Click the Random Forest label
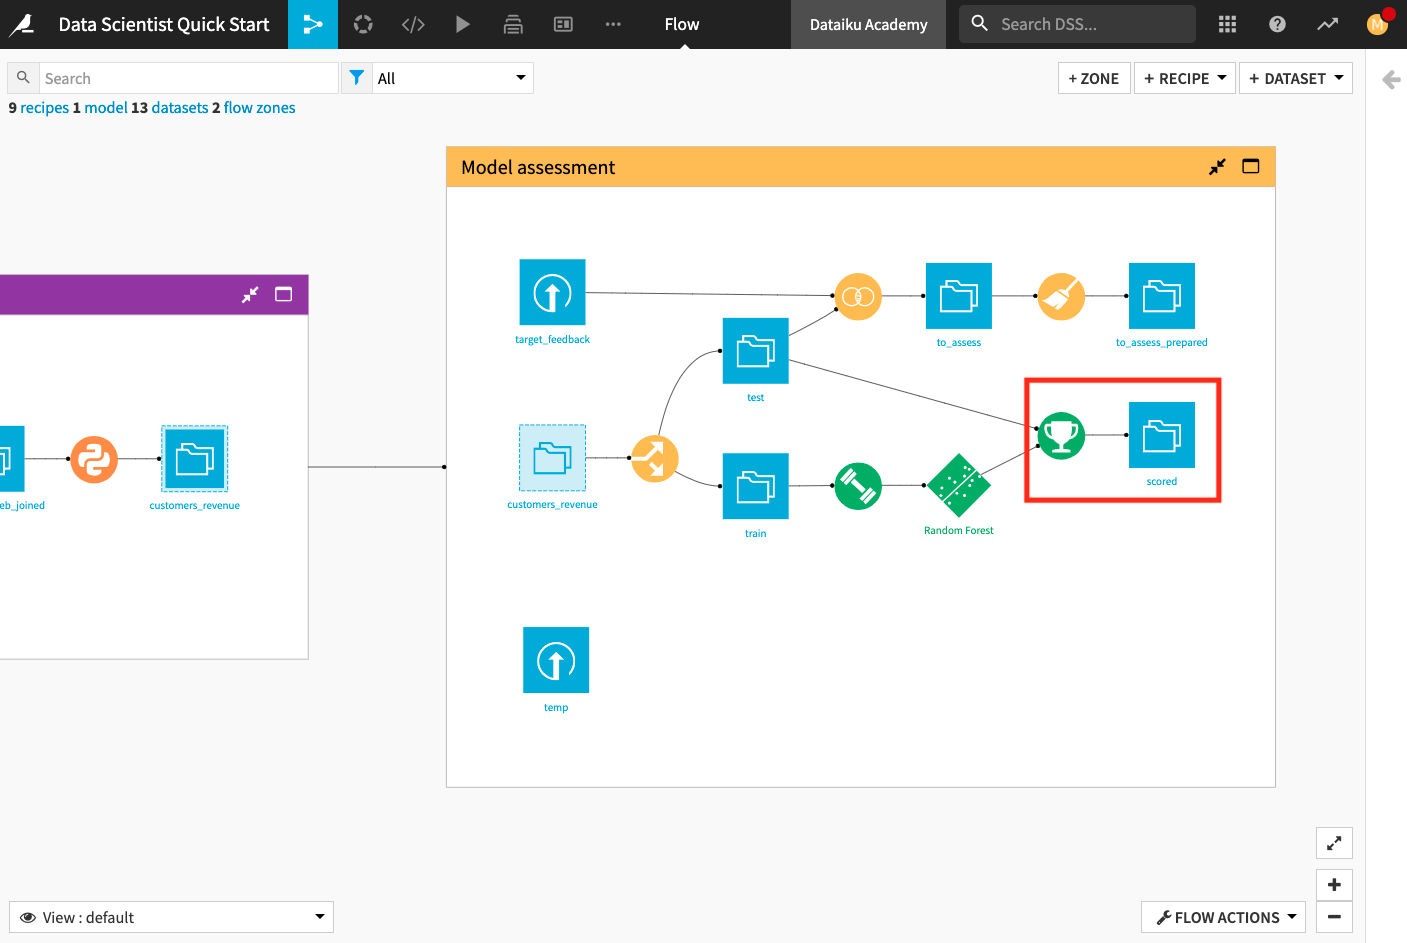This screenshot has height=943, width=1407. [x=958, y=531]
